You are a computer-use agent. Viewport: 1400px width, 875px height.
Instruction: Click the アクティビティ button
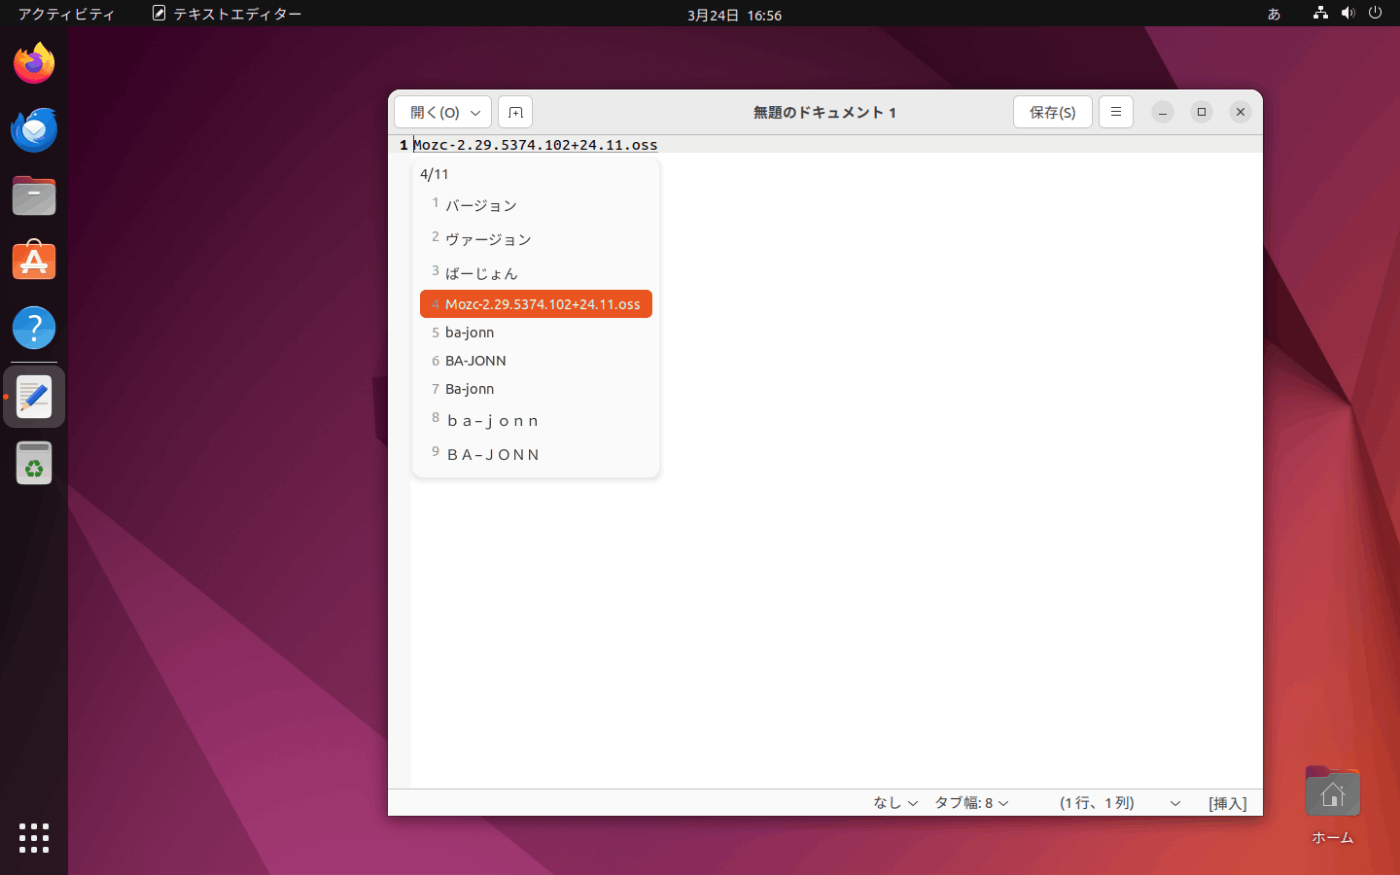[66, 14]
